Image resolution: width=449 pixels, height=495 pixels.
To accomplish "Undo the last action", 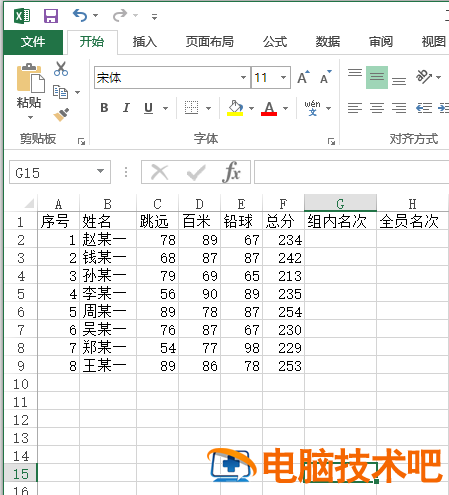I will click(x=80, y=15).
